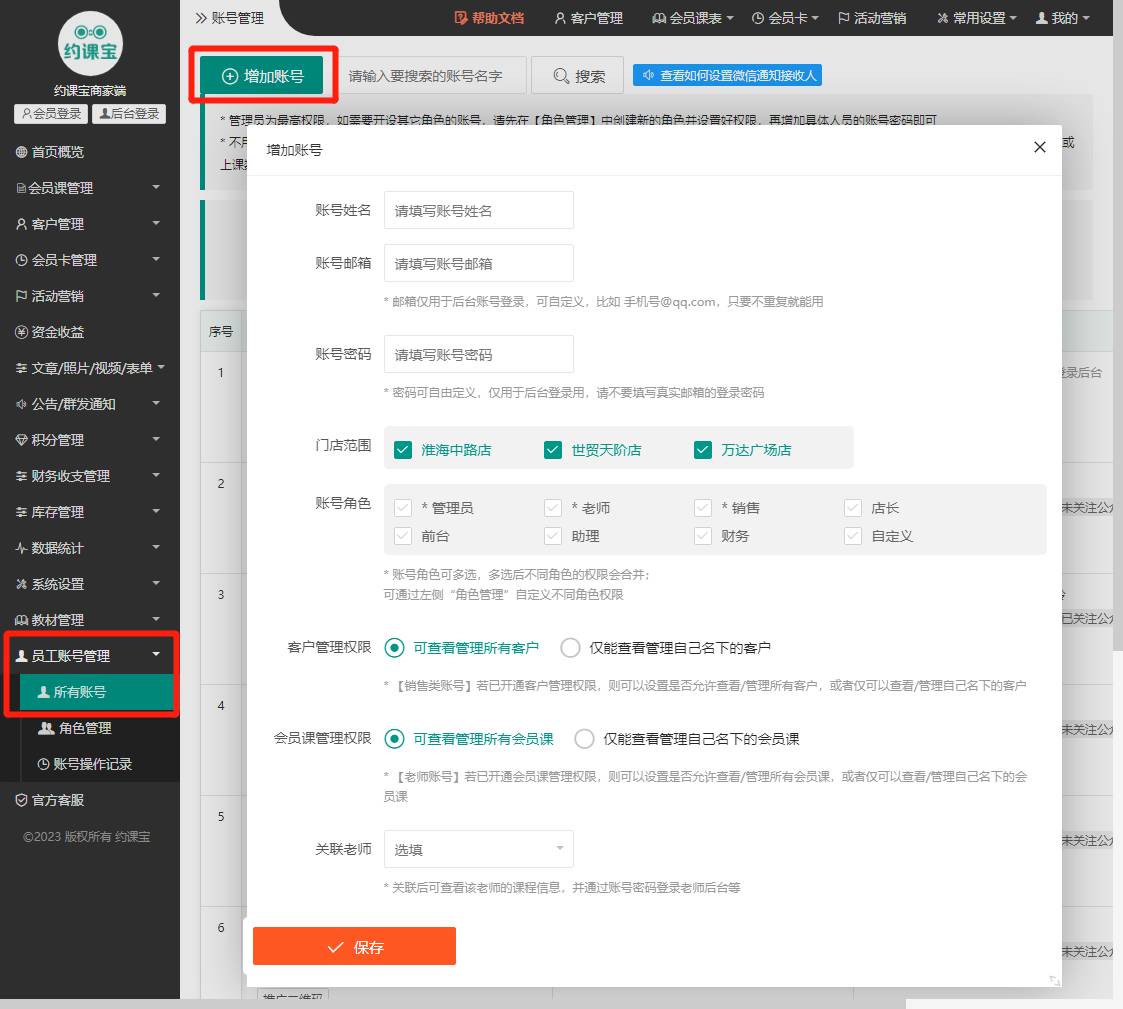Collapse the 员工账号管理 sidebar menu
This screenshot has width=1123, height=1009.
156,654
